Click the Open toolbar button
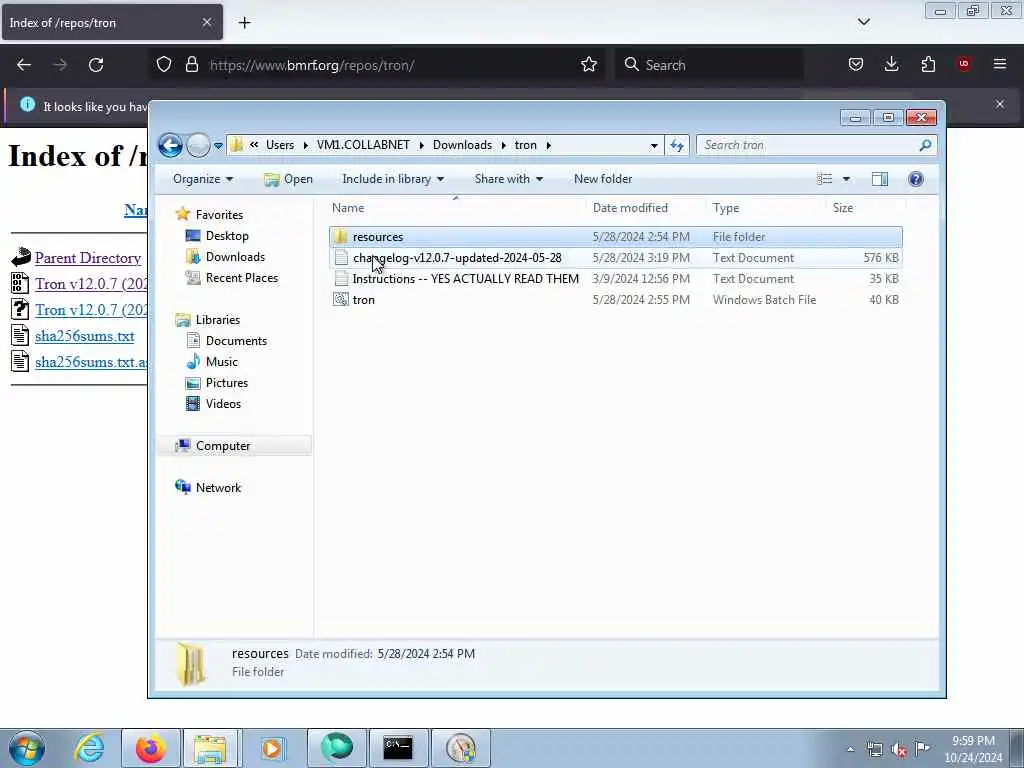Screen dimensions: 1024x768 (x=288, y=179)
